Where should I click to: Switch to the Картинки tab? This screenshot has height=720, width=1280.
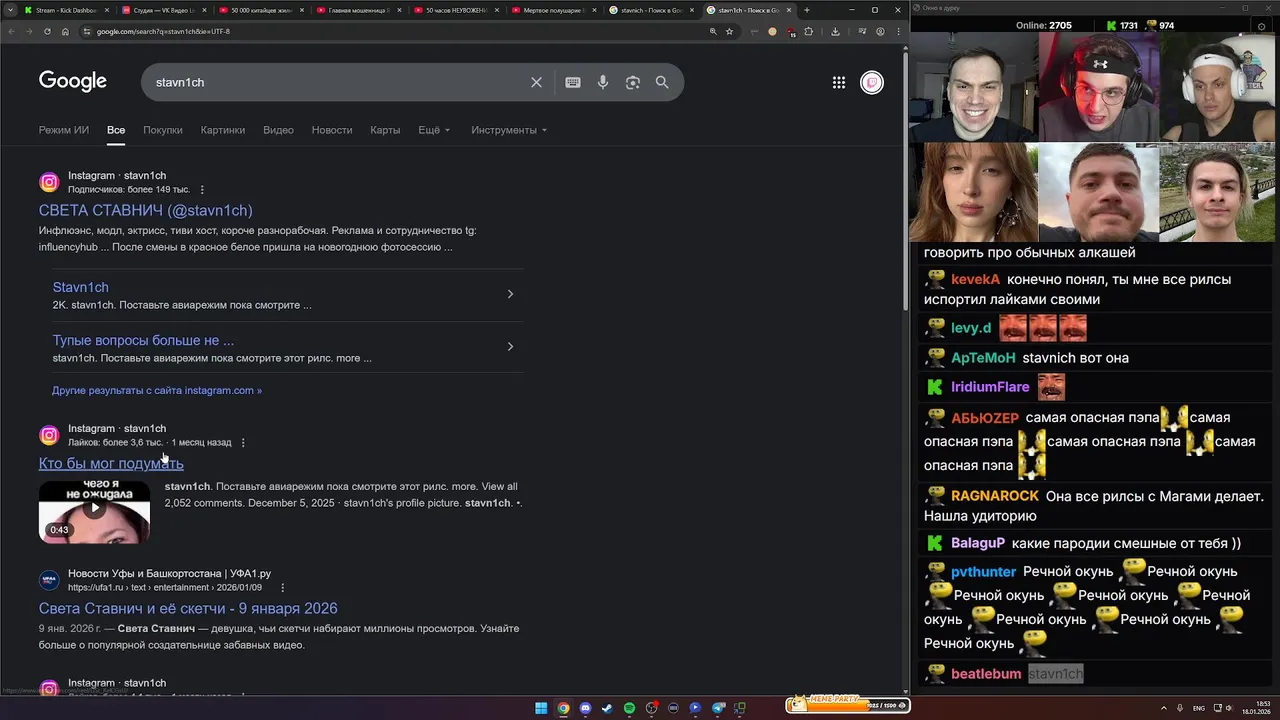click(x=223, y=130)
